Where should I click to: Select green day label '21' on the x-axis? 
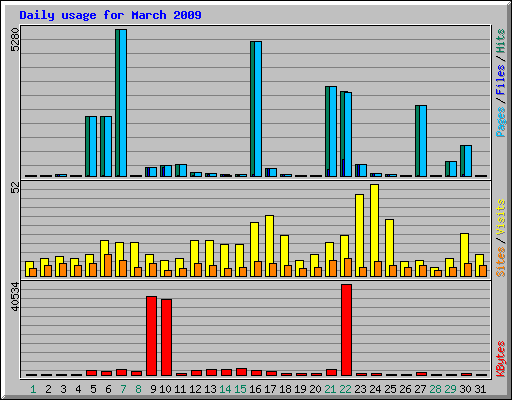330,389
